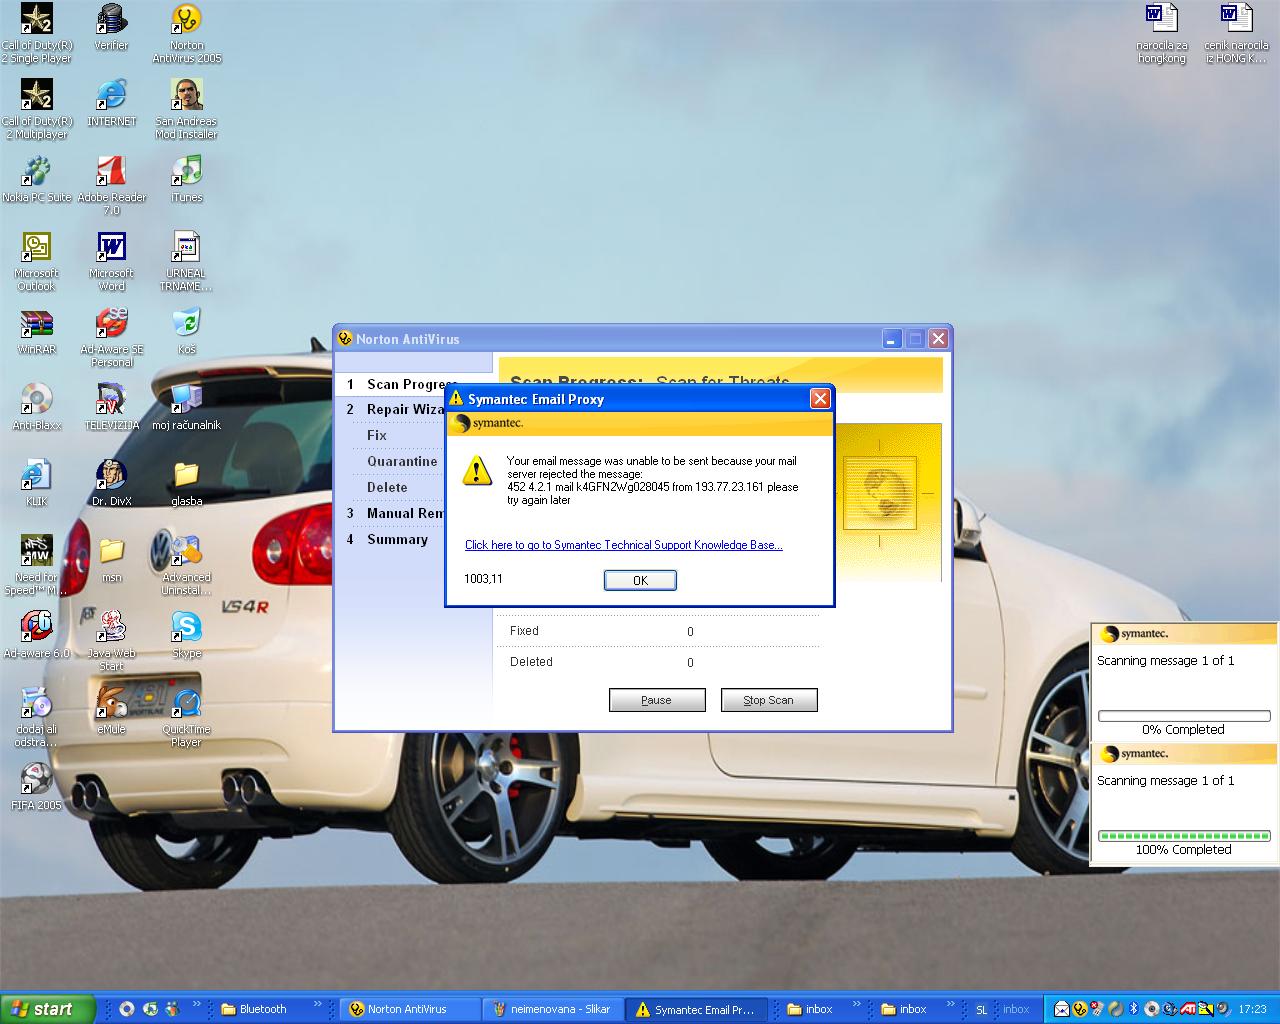This screenshot has height=1024, width=1280.
Task: Open moj računalnik desktop icon
Action: [187, 408]
